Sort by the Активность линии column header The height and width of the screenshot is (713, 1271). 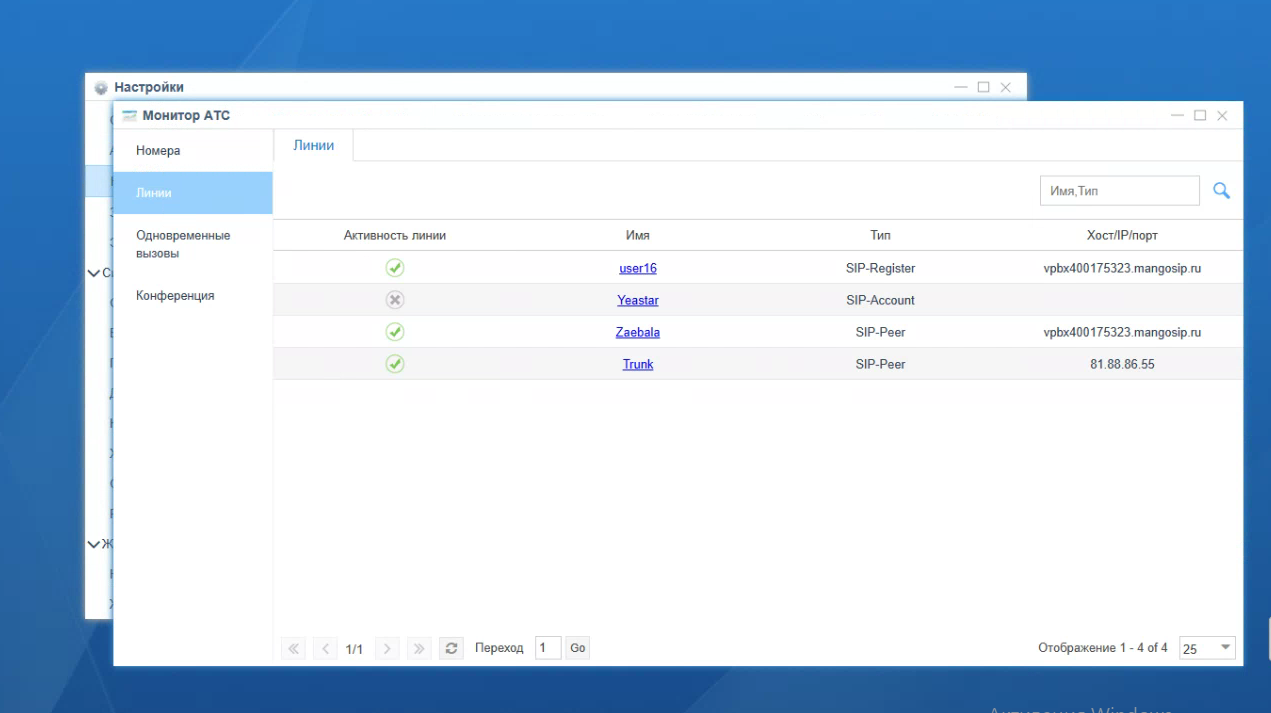click(x=395, y=235)
